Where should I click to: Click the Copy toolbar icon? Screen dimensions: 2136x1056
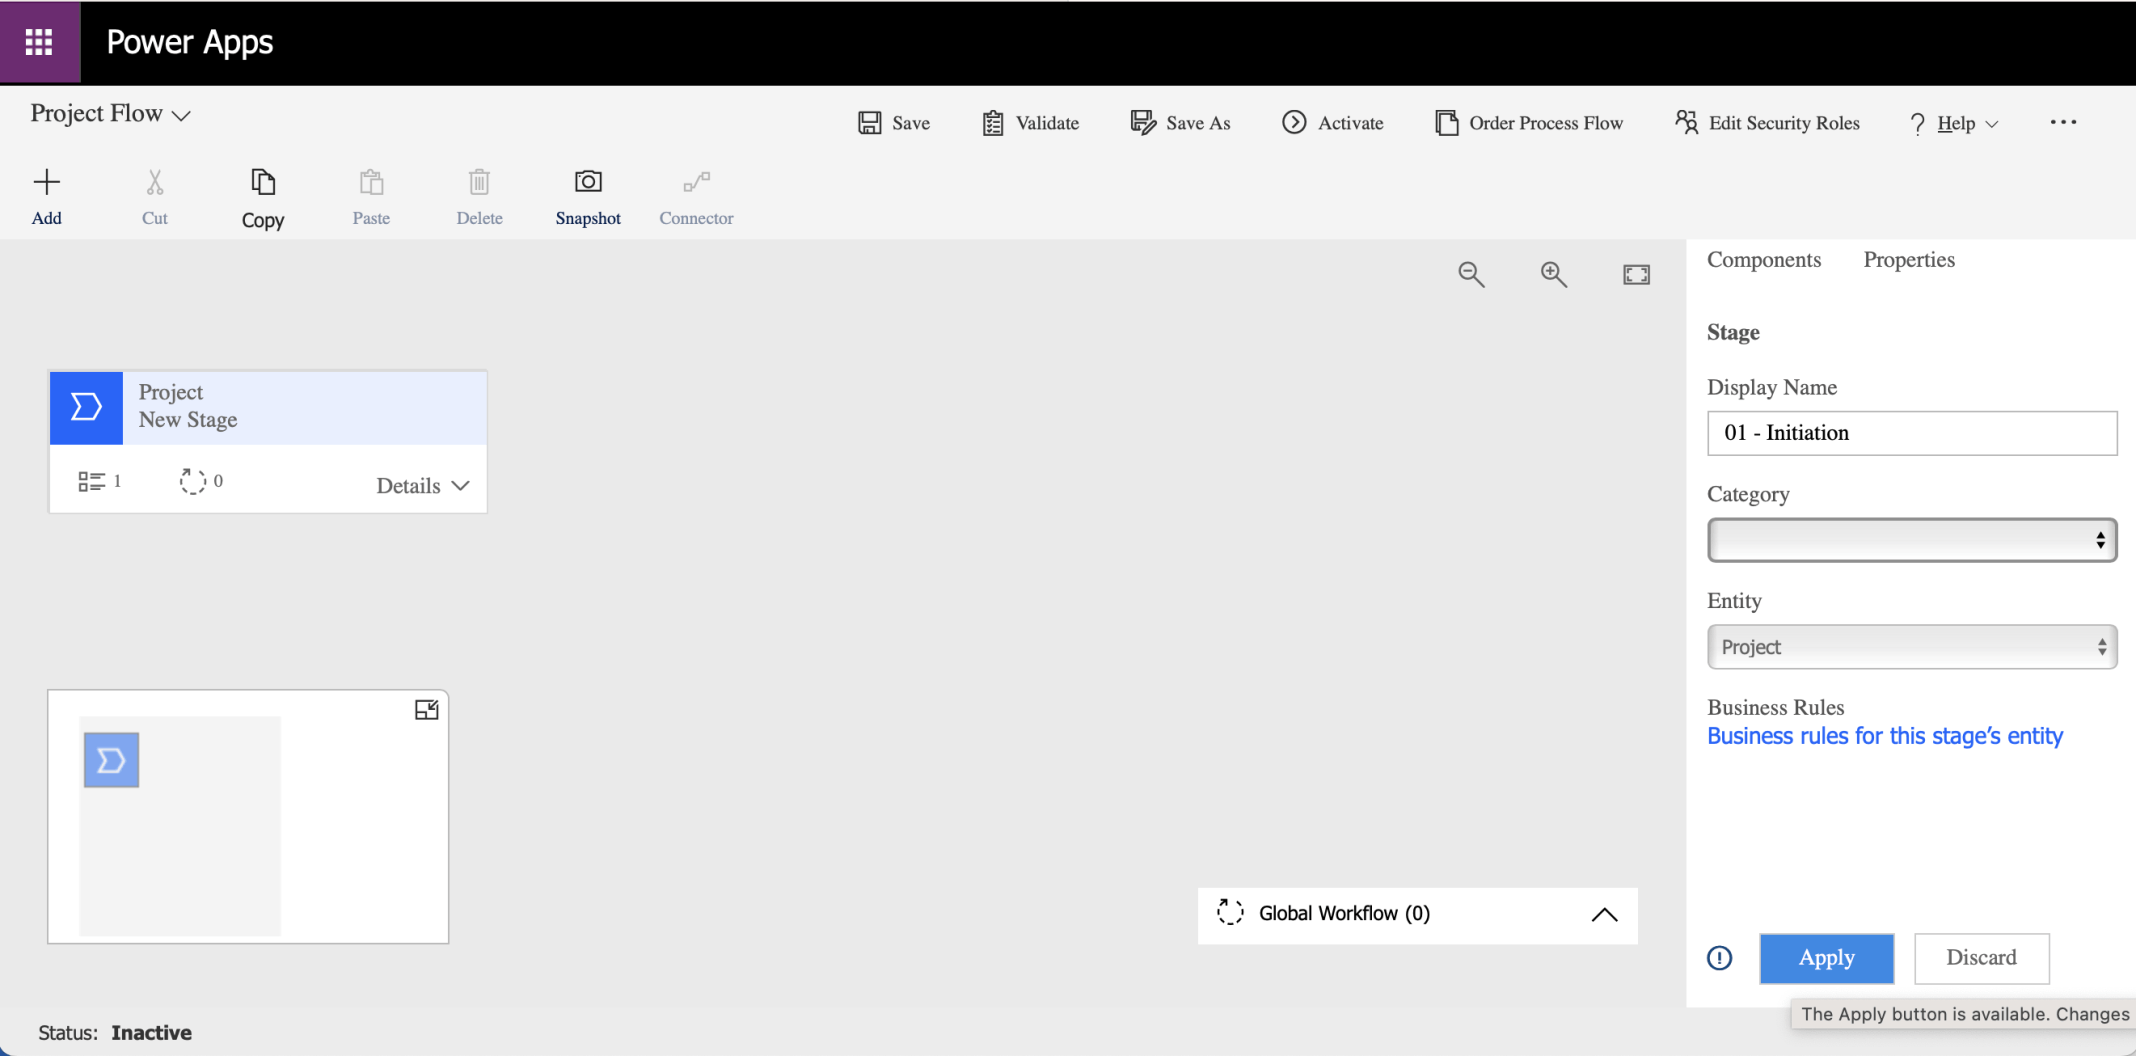pyautogui.click(x=263, y=182)
